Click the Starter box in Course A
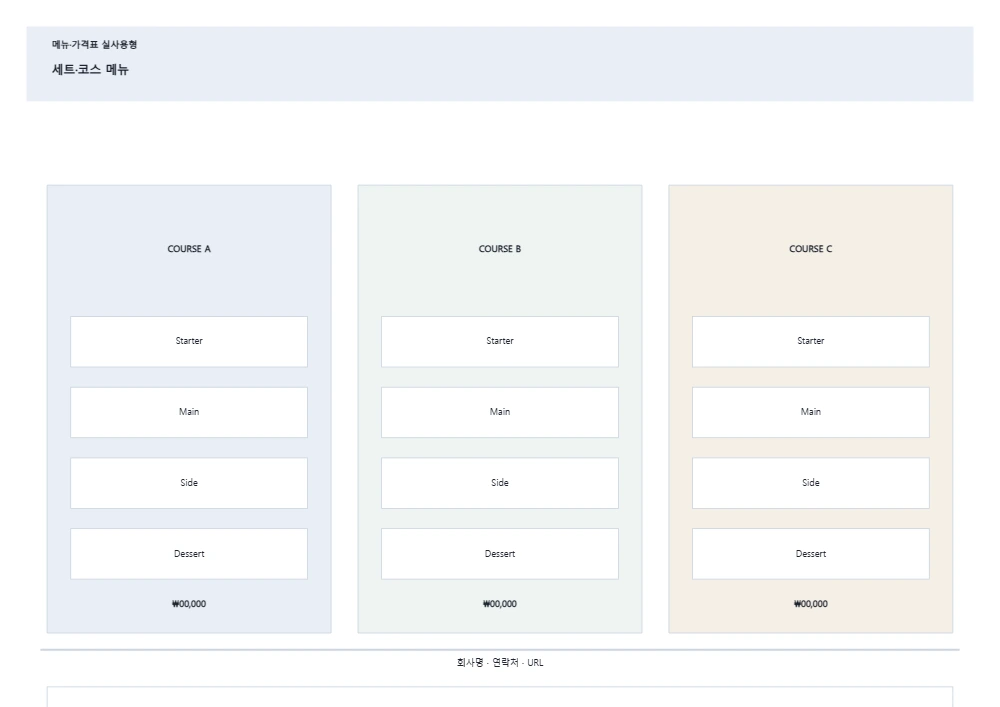Image resolution: width=1000 pixels, height=707 pixels. [189, 342]
